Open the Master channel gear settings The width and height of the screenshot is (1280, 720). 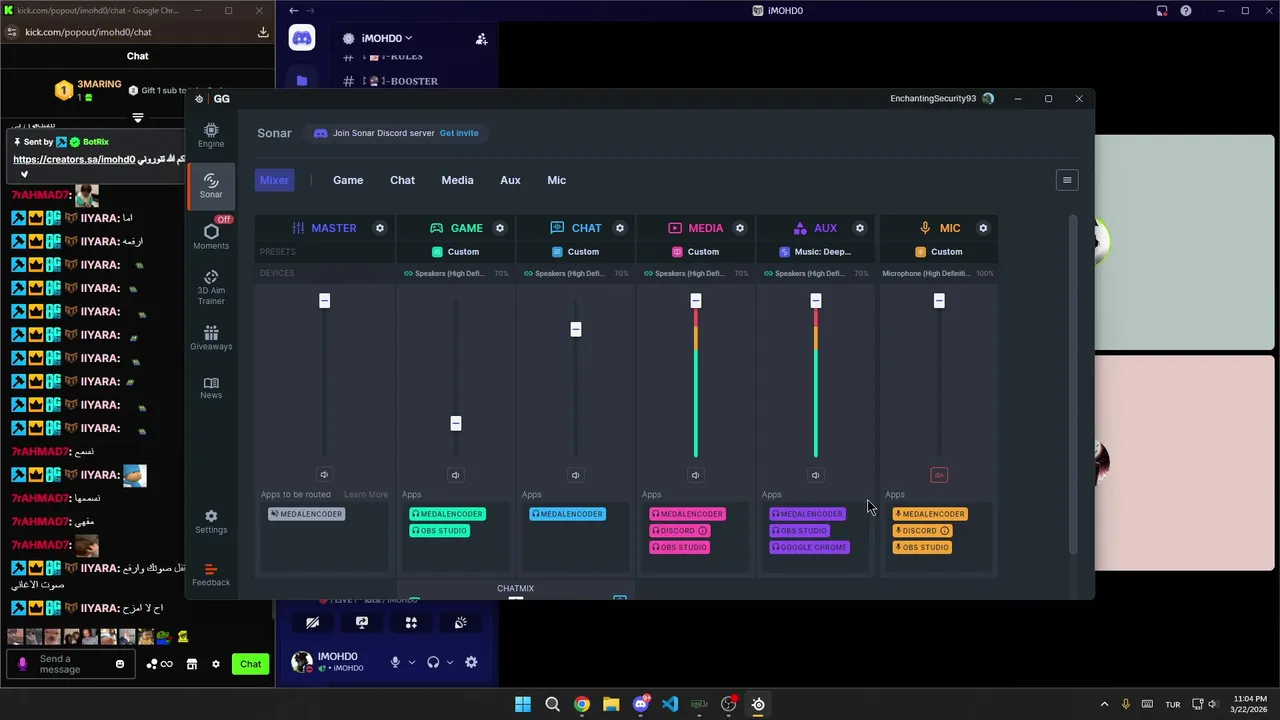380,228
